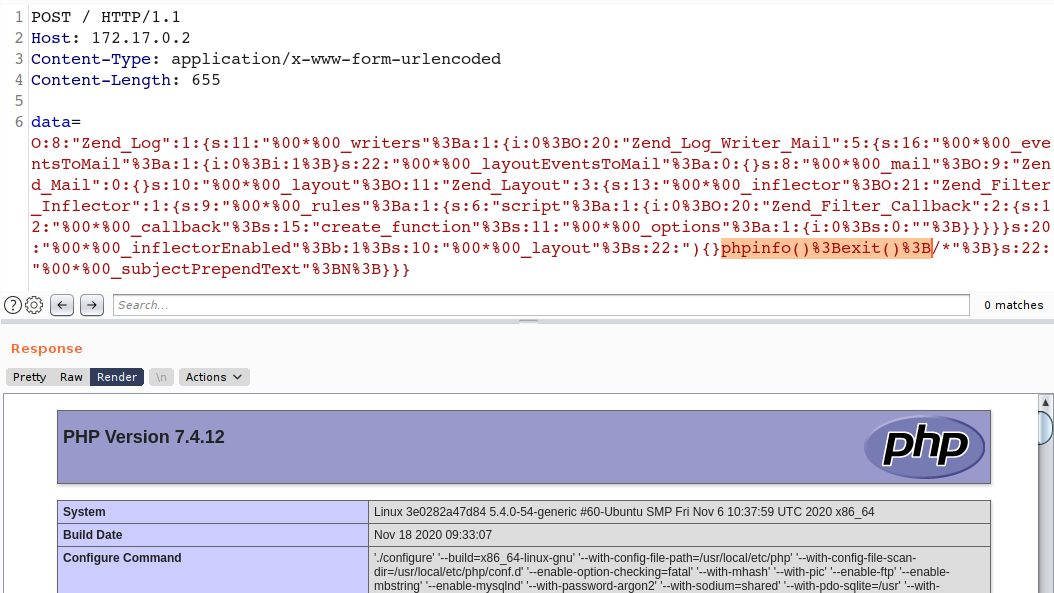
Task: Click the PHP Version 7.4.12 heading
Action: (144, 437)
